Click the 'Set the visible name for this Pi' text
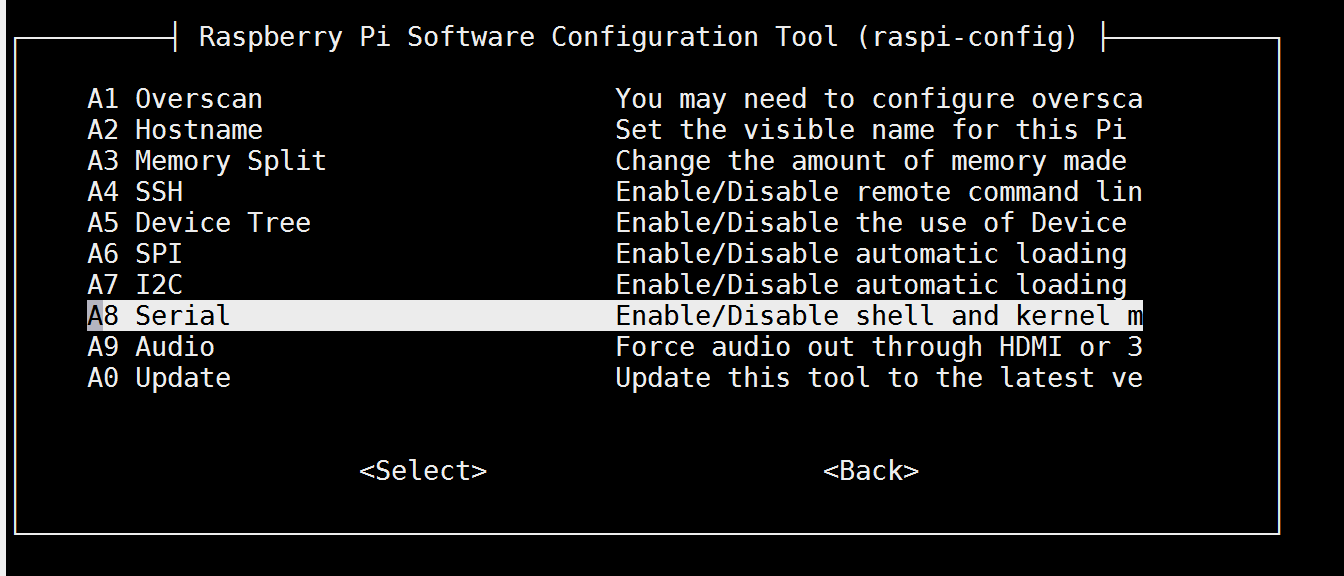1344x576 pixels. (871, 130)
